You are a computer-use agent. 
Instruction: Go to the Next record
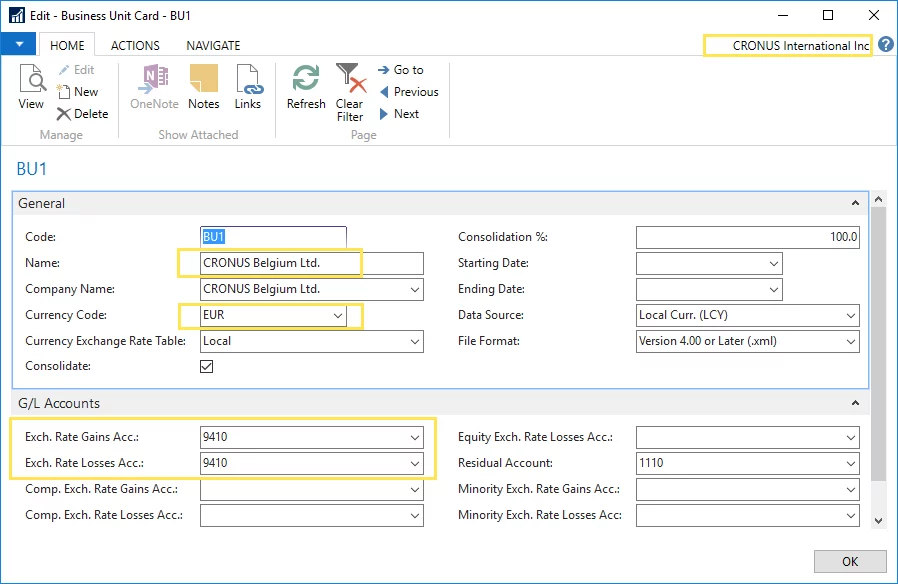tap(398, 114)
